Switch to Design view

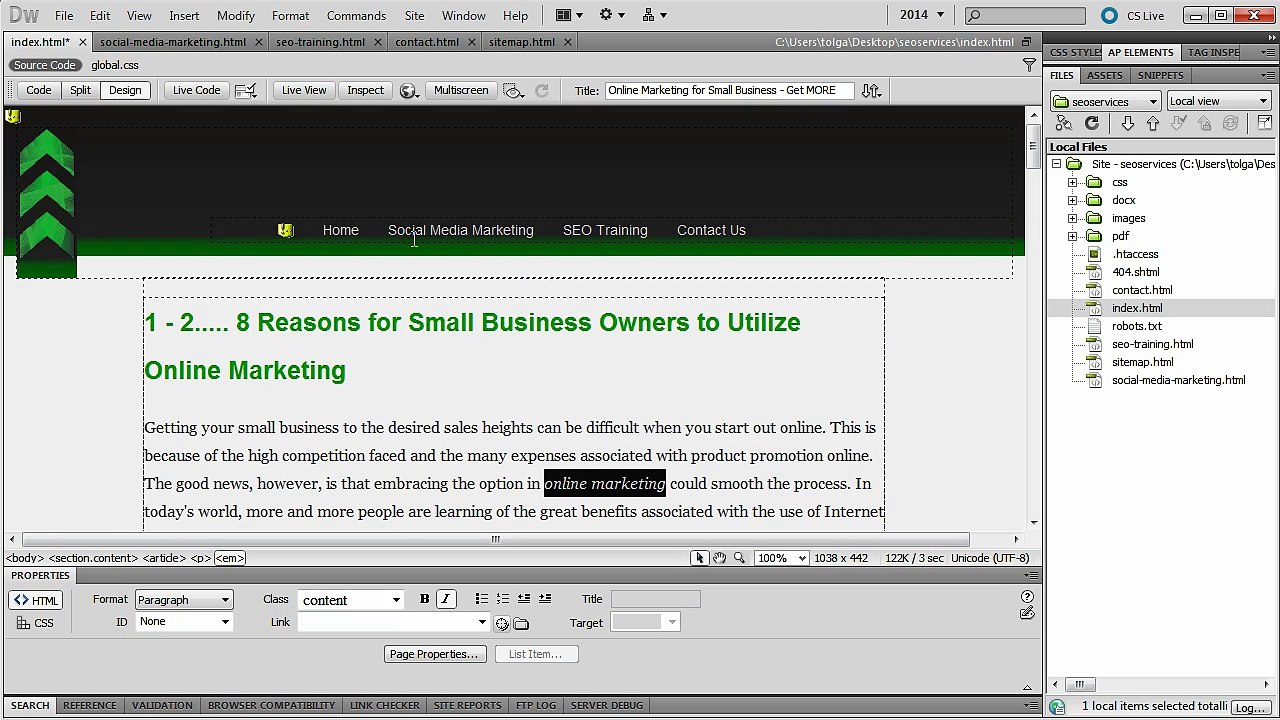click(125, 90)
